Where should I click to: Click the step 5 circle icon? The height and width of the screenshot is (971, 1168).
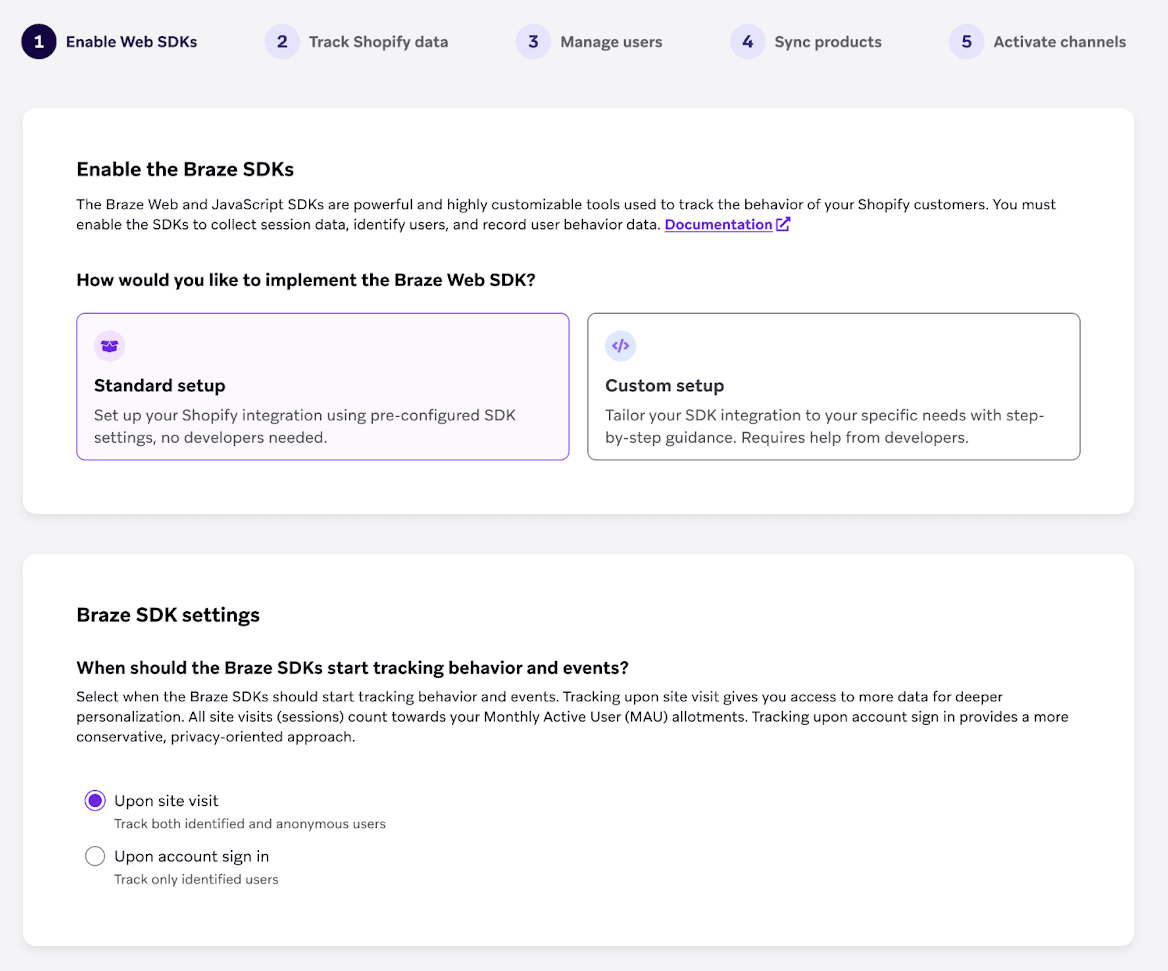[966, 41]
